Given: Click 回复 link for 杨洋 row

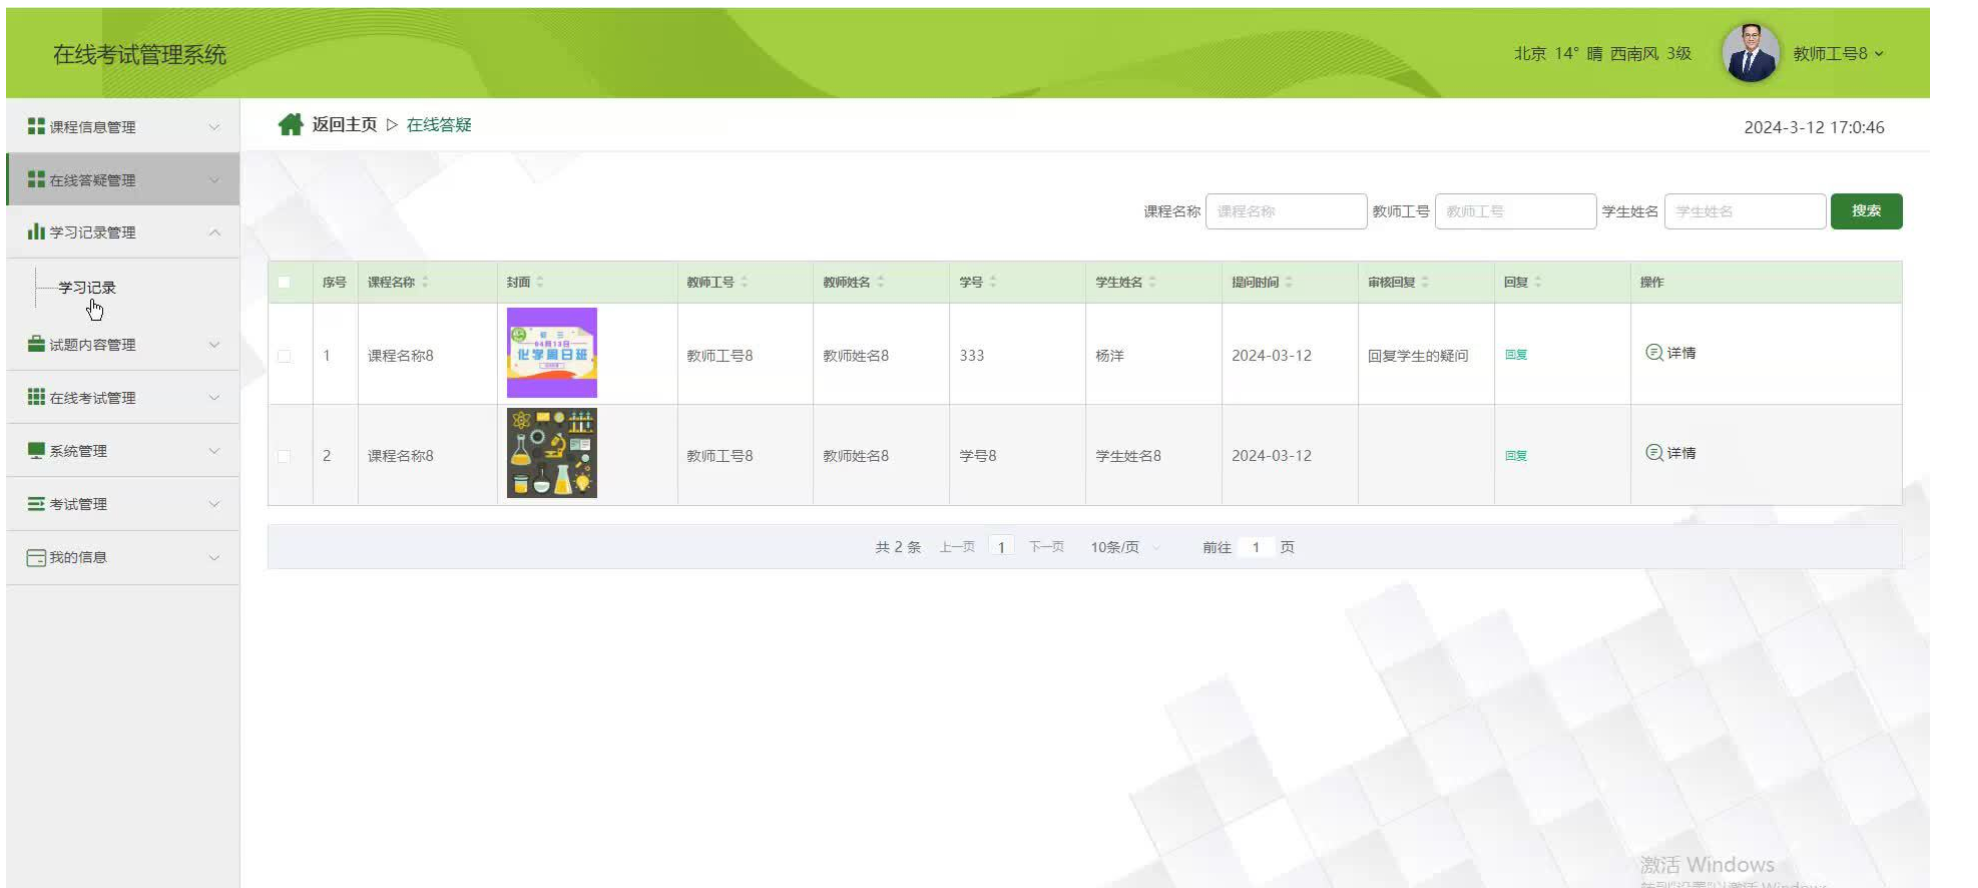Looking at the screenshot, I should point(1516,355).
